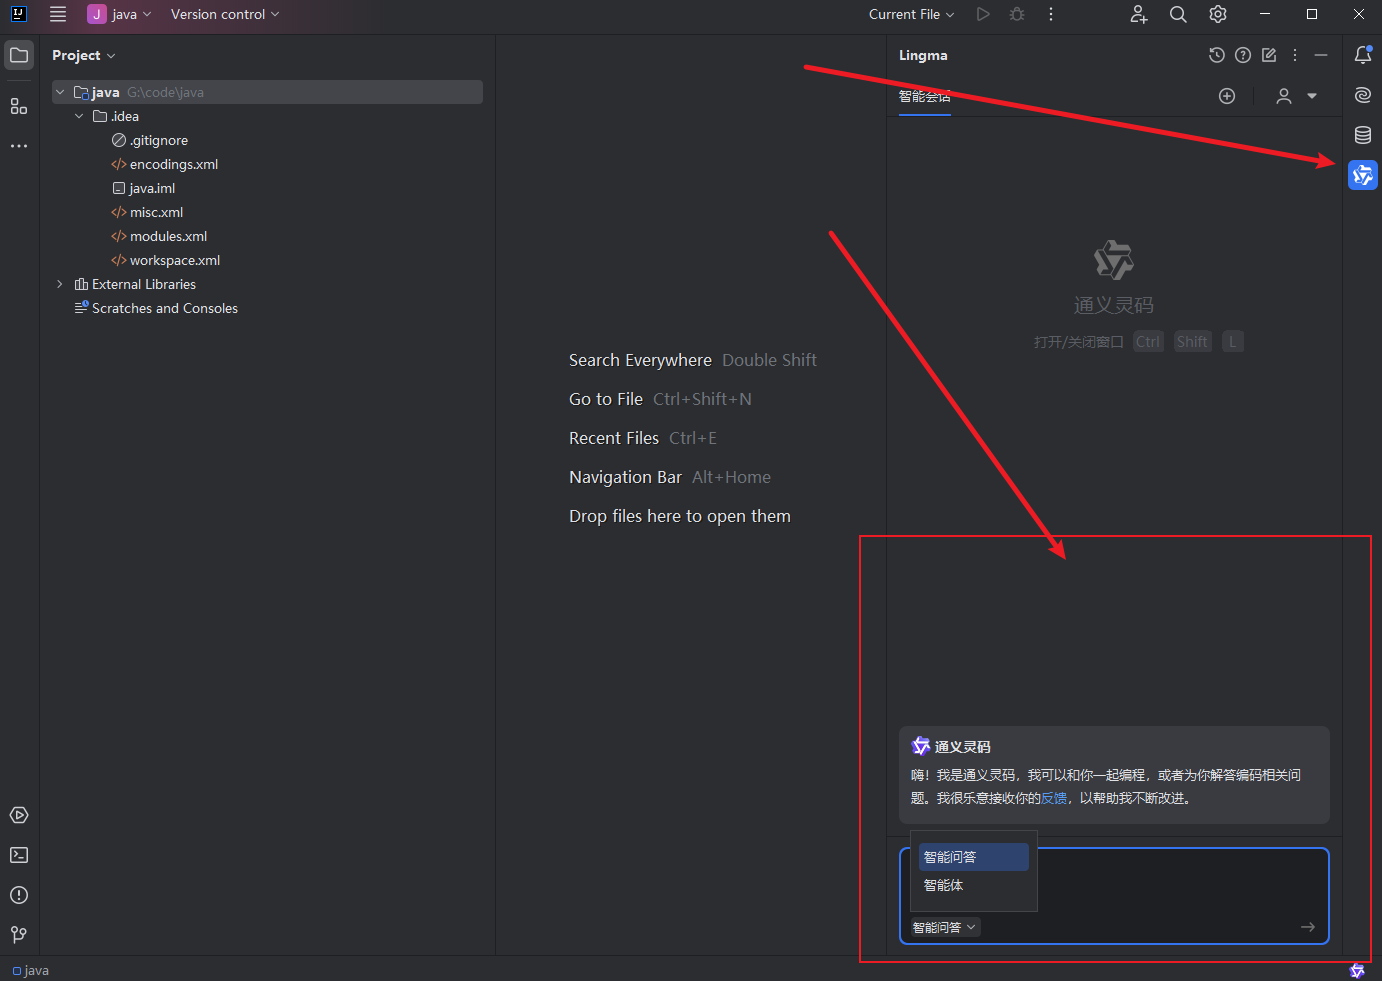
Task: Open the Notifications bell
Action: pyautogui.click(x=1363, y=55)
